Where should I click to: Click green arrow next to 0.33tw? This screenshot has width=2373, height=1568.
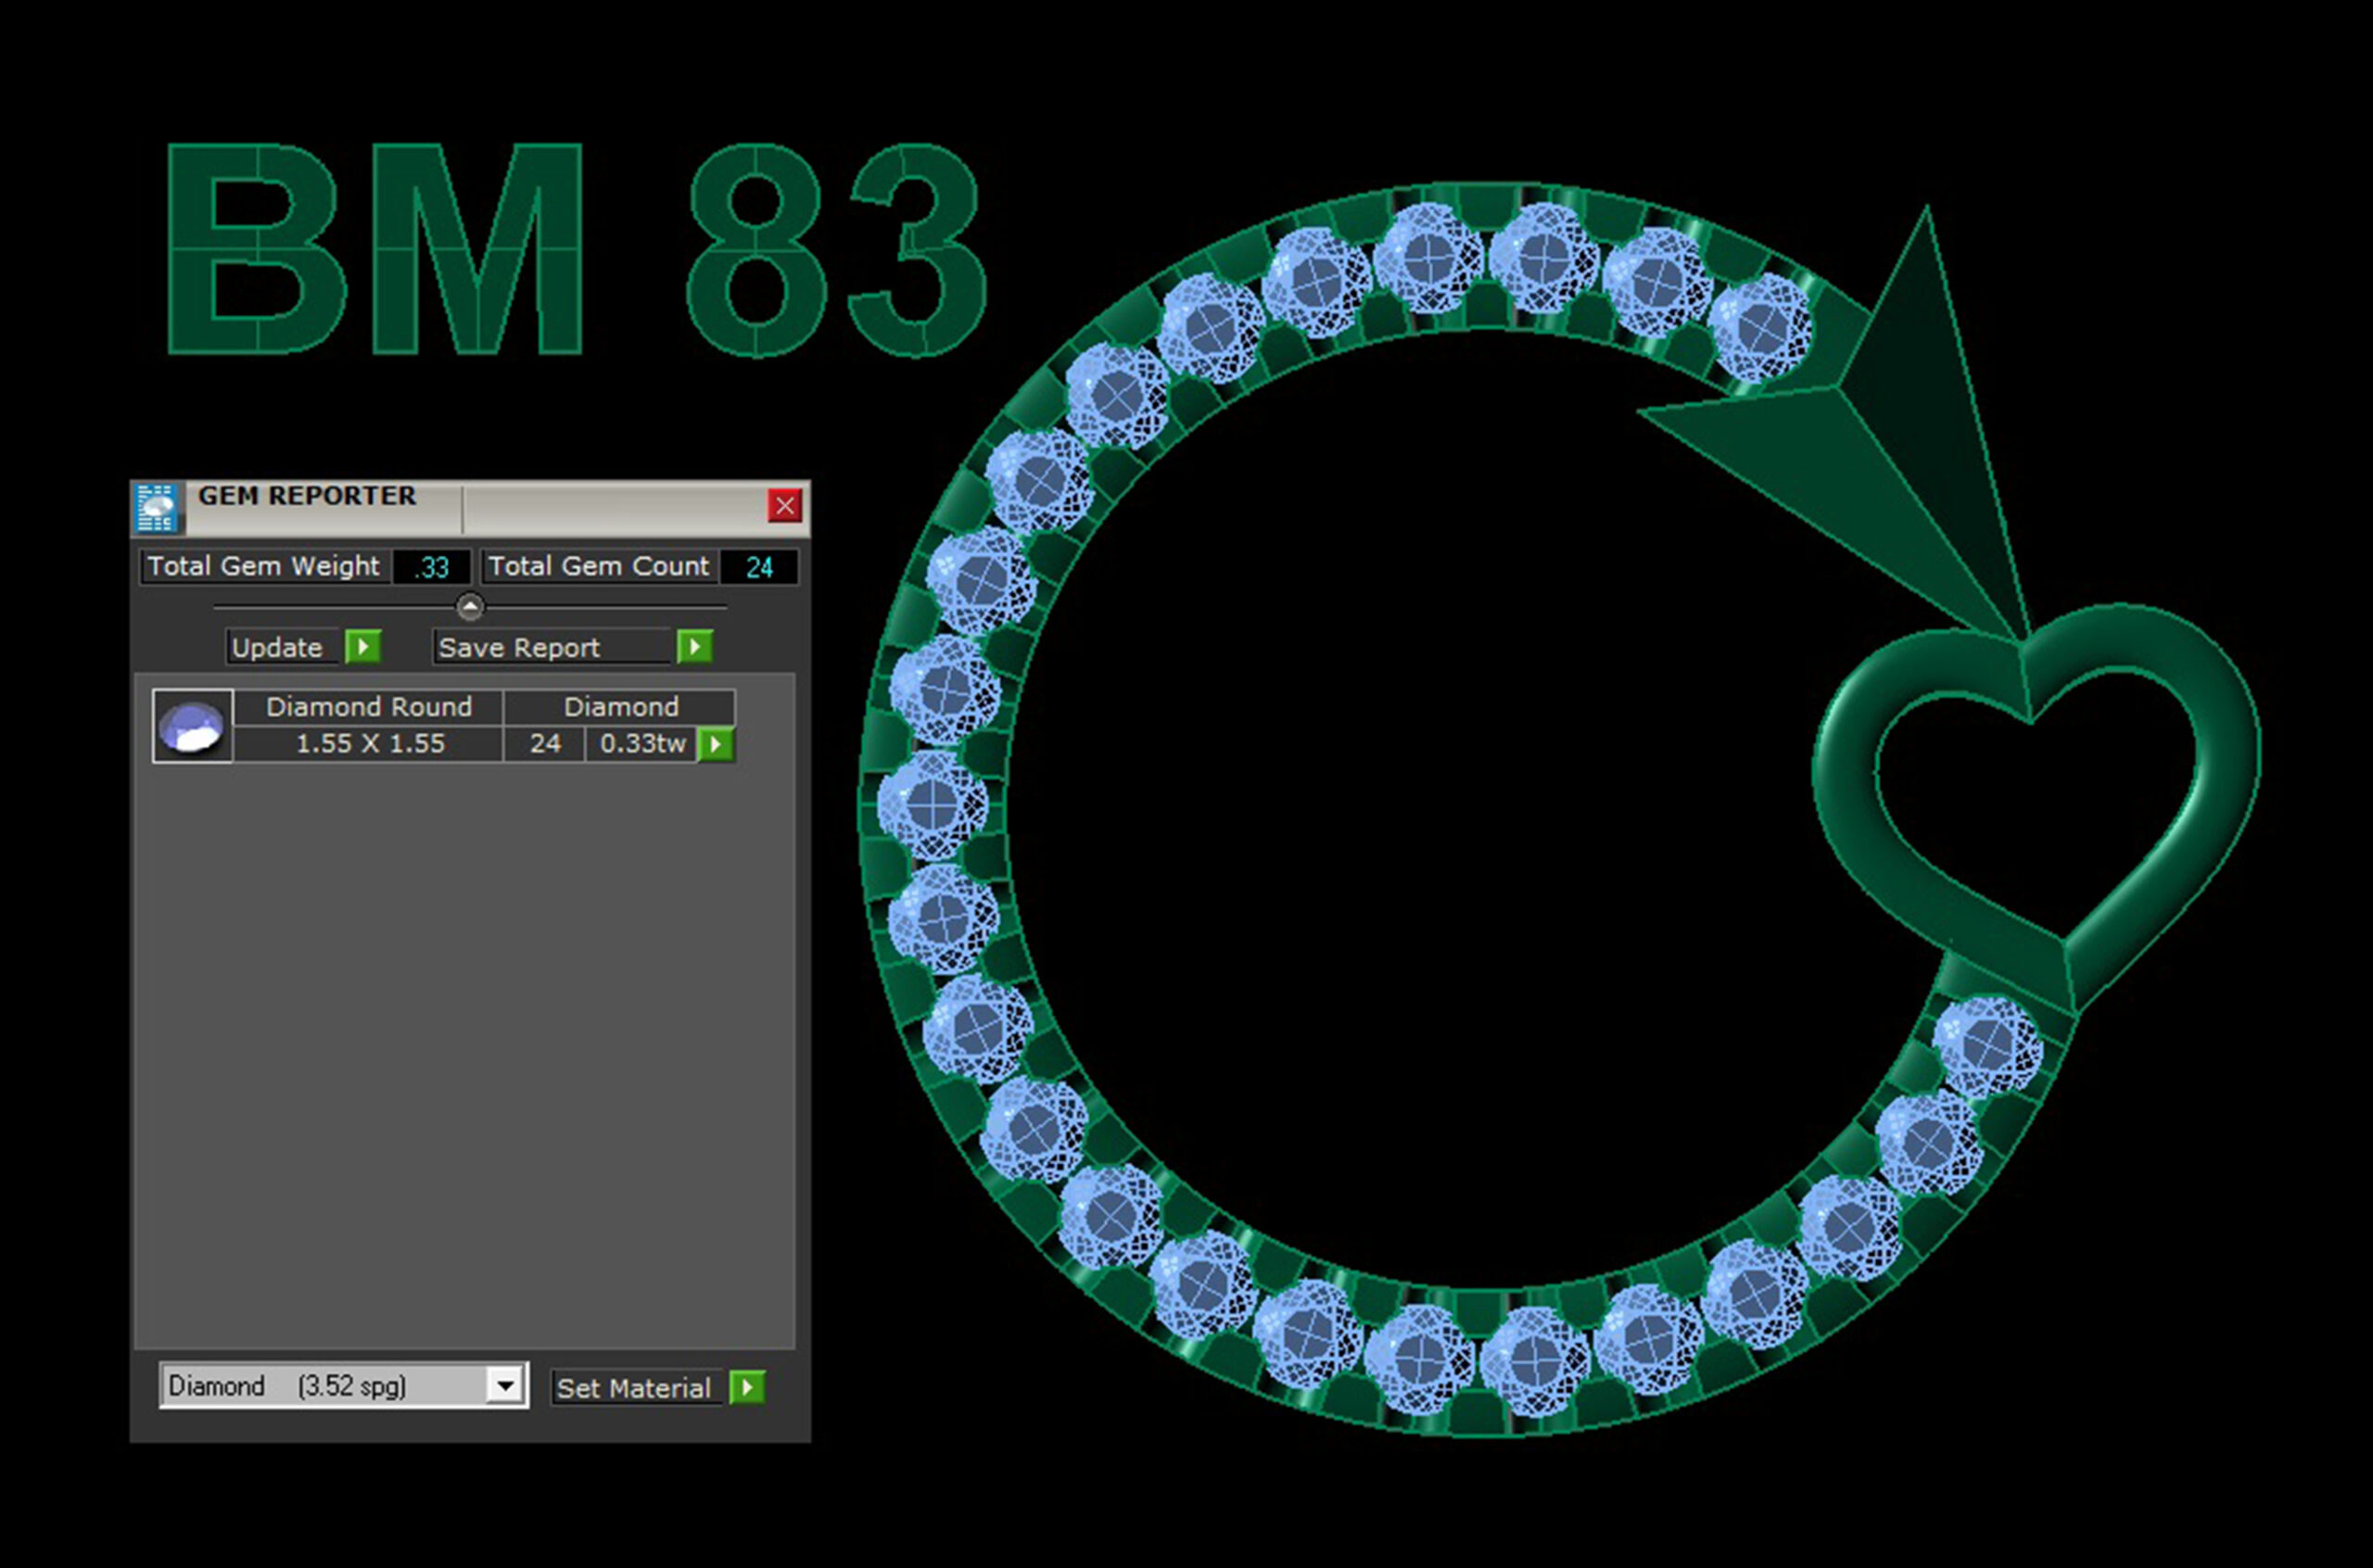tap(715, 744)
